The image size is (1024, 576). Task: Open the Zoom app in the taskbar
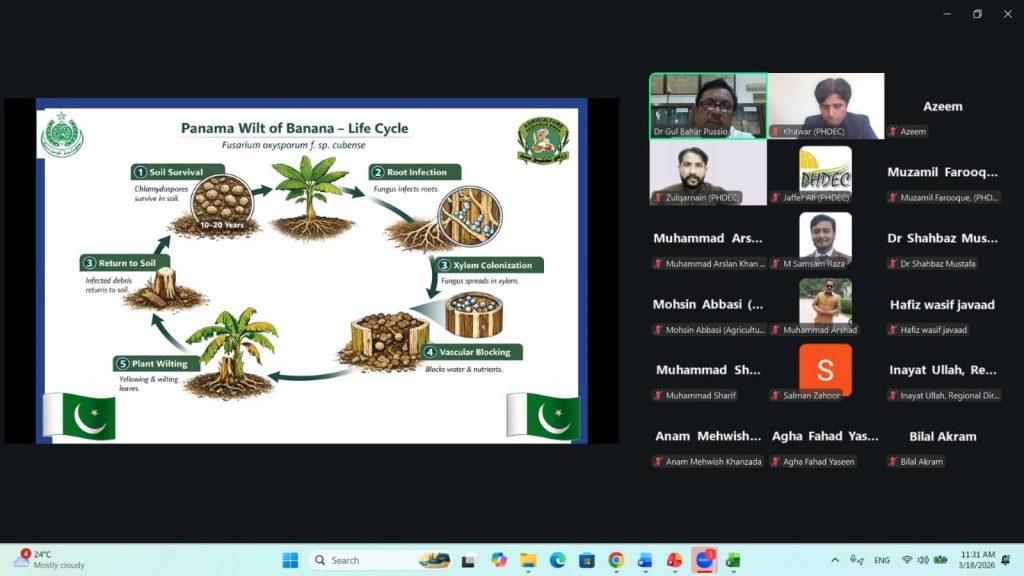704,560
